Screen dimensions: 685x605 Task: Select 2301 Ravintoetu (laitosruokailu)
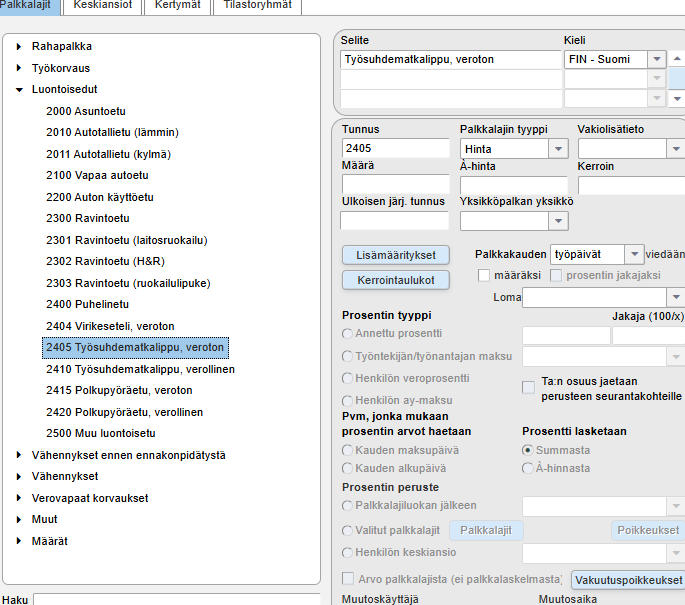click(127, 240)
